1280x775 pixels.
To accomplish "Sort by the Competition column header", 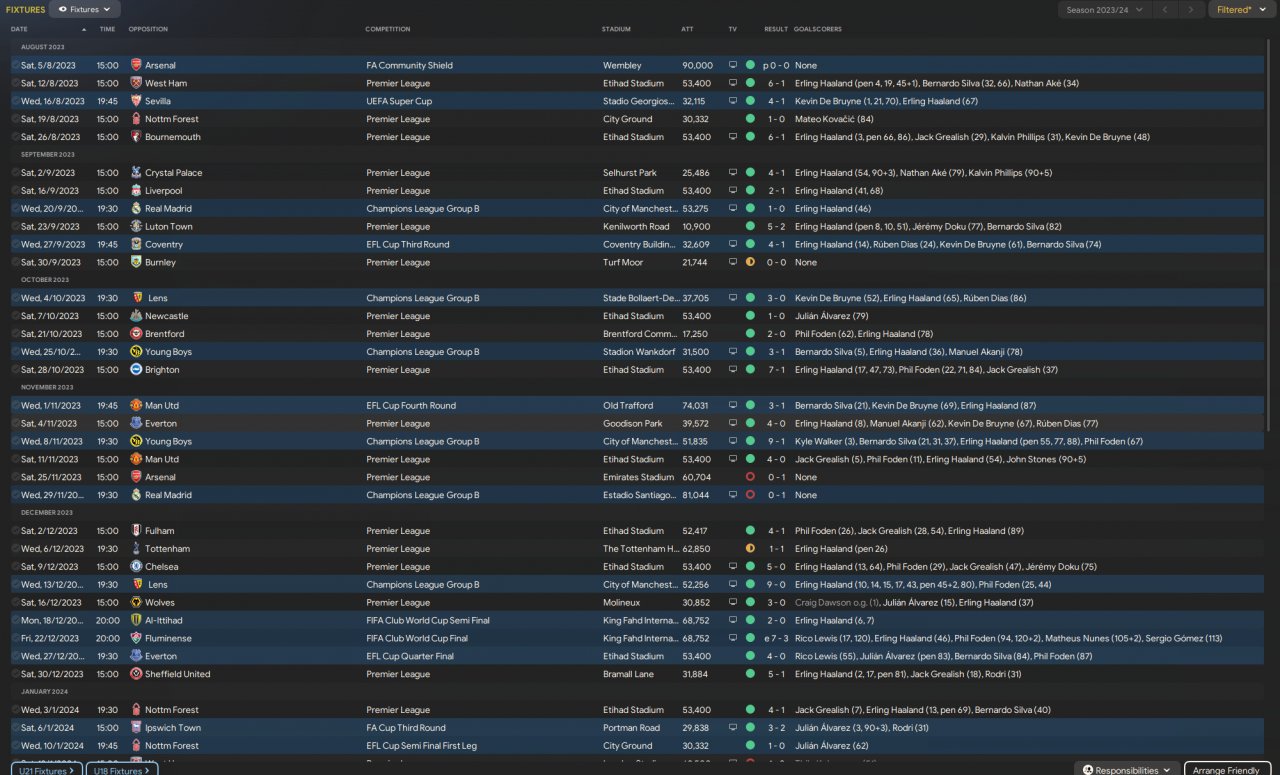I will [388, 29].
